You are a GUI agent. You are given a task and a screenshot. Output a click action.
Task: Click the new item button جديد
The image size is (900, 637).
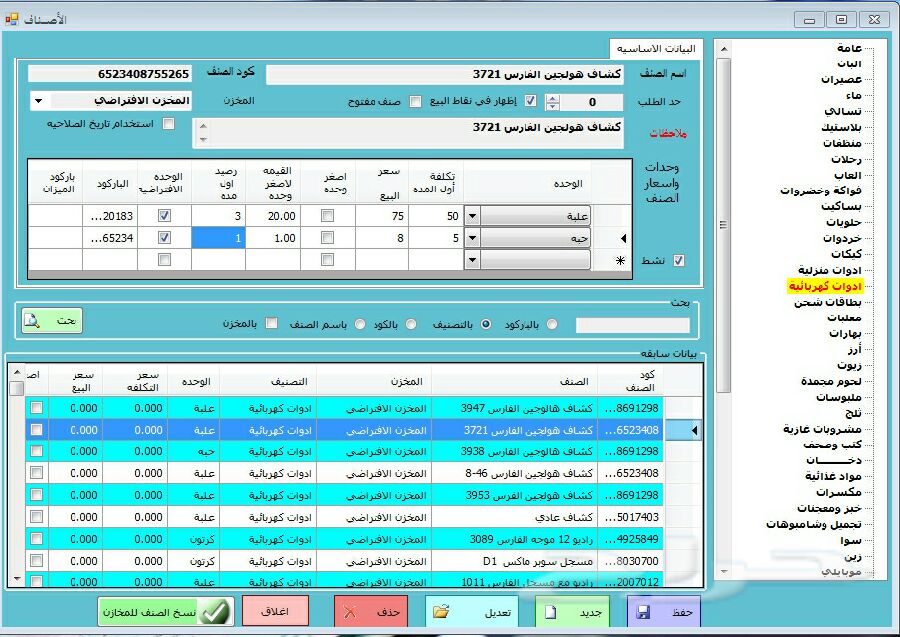pos(572,612)
